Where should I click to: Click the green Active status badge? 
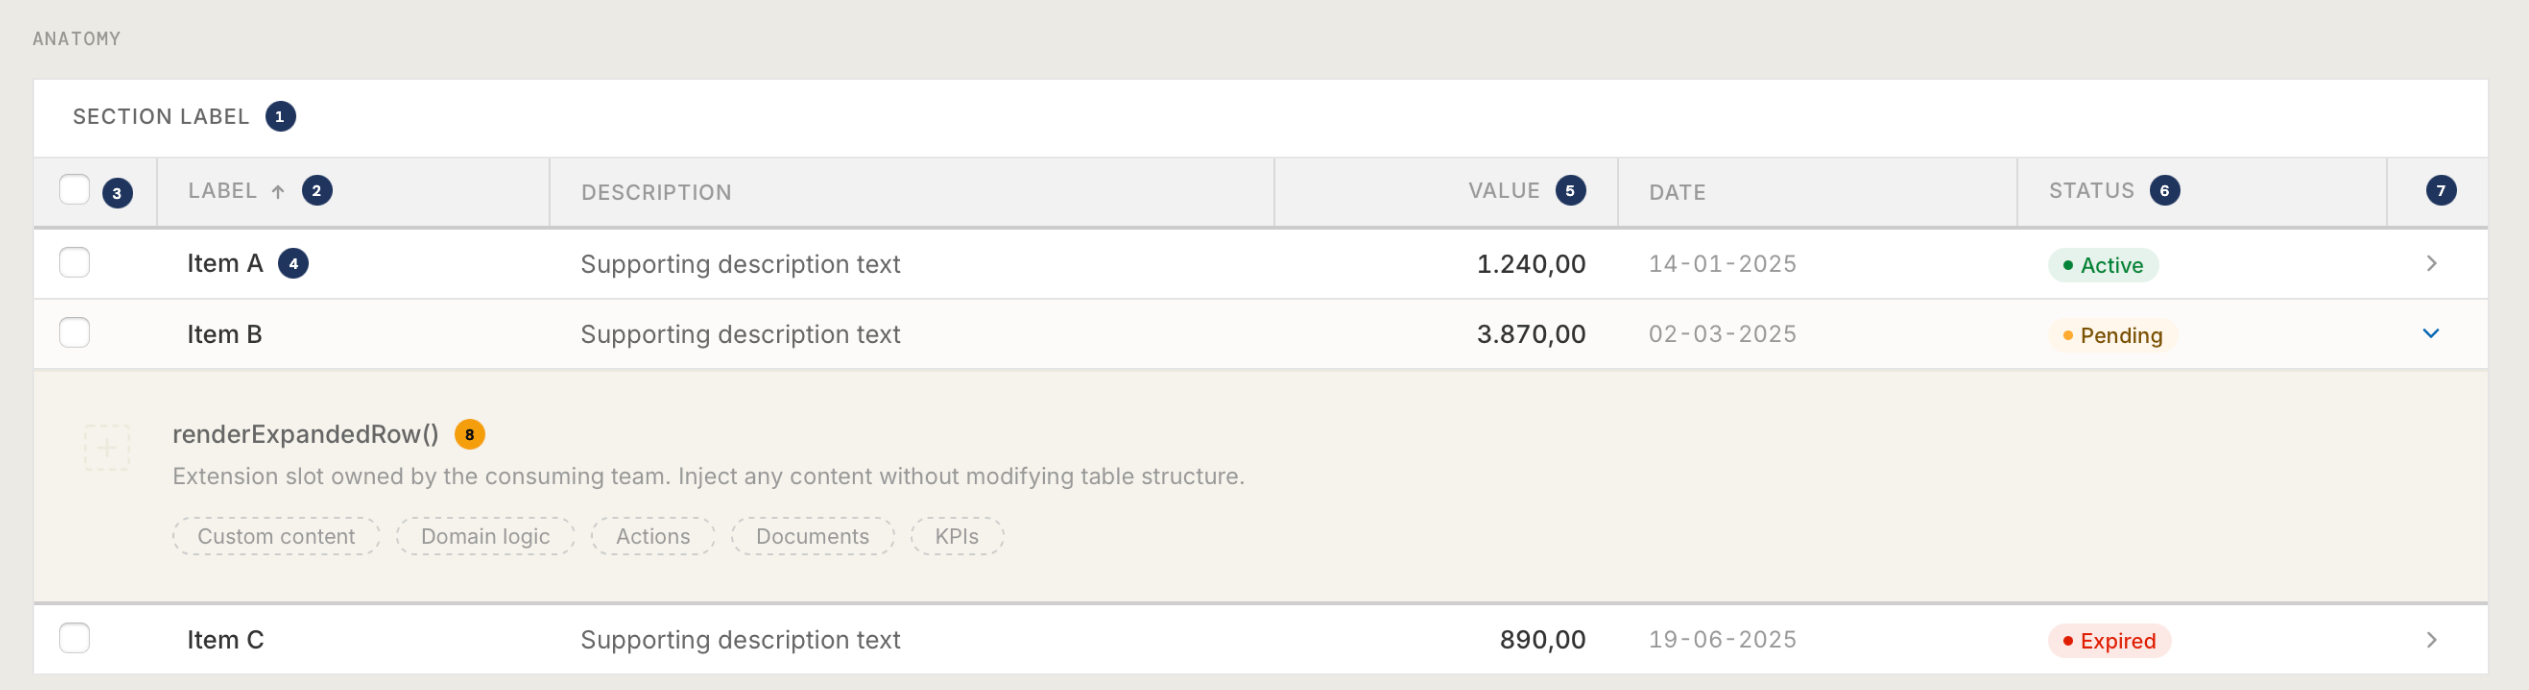pos(2102,266)
